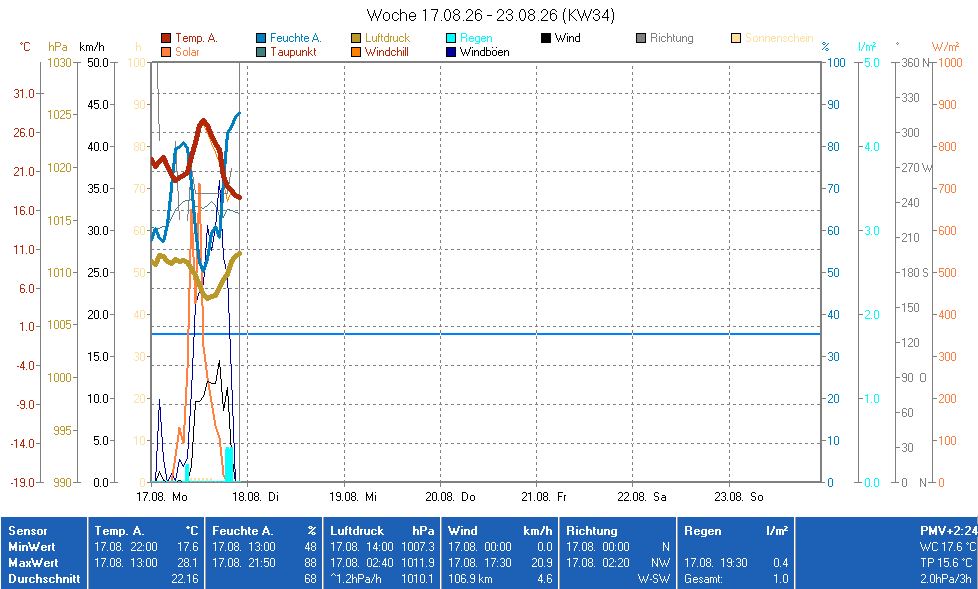Click the 'Luftdruck' table column header
Viewport: 978px width, 589px height.
(x=357, y=531)
